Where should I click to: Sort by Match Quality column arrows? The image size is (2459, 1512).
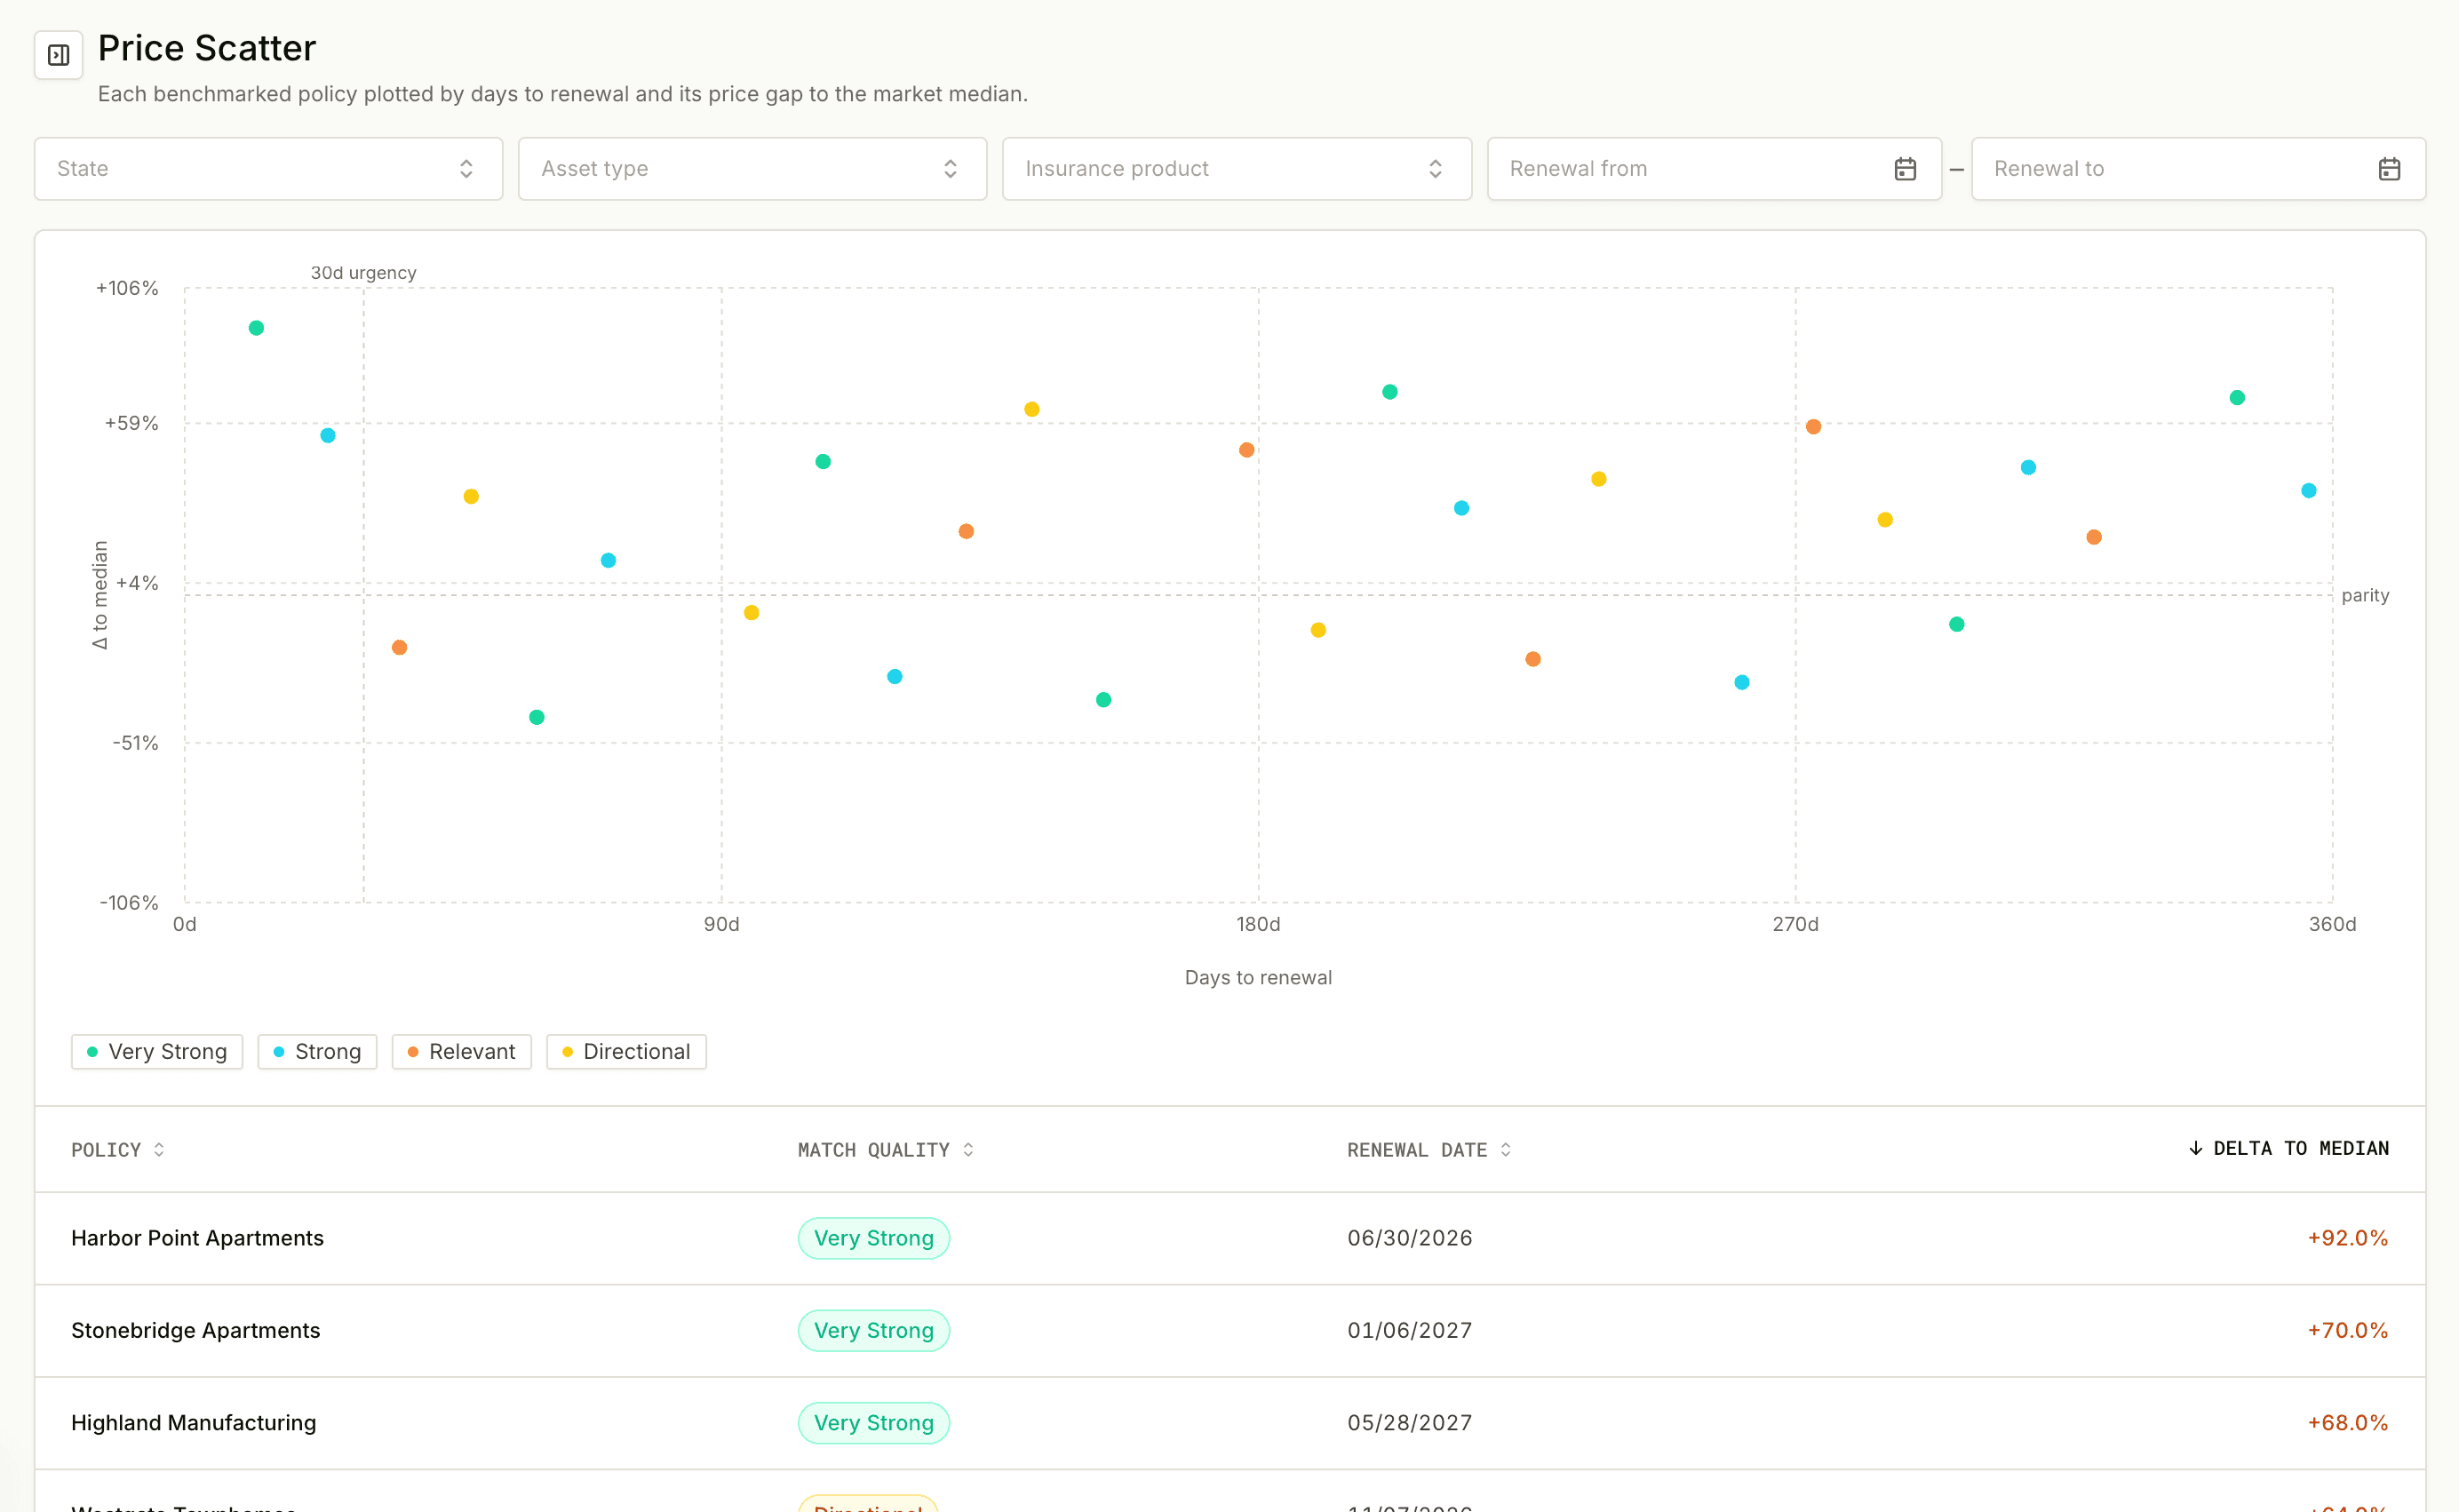pyautogui.click(x=968, y=1150)
